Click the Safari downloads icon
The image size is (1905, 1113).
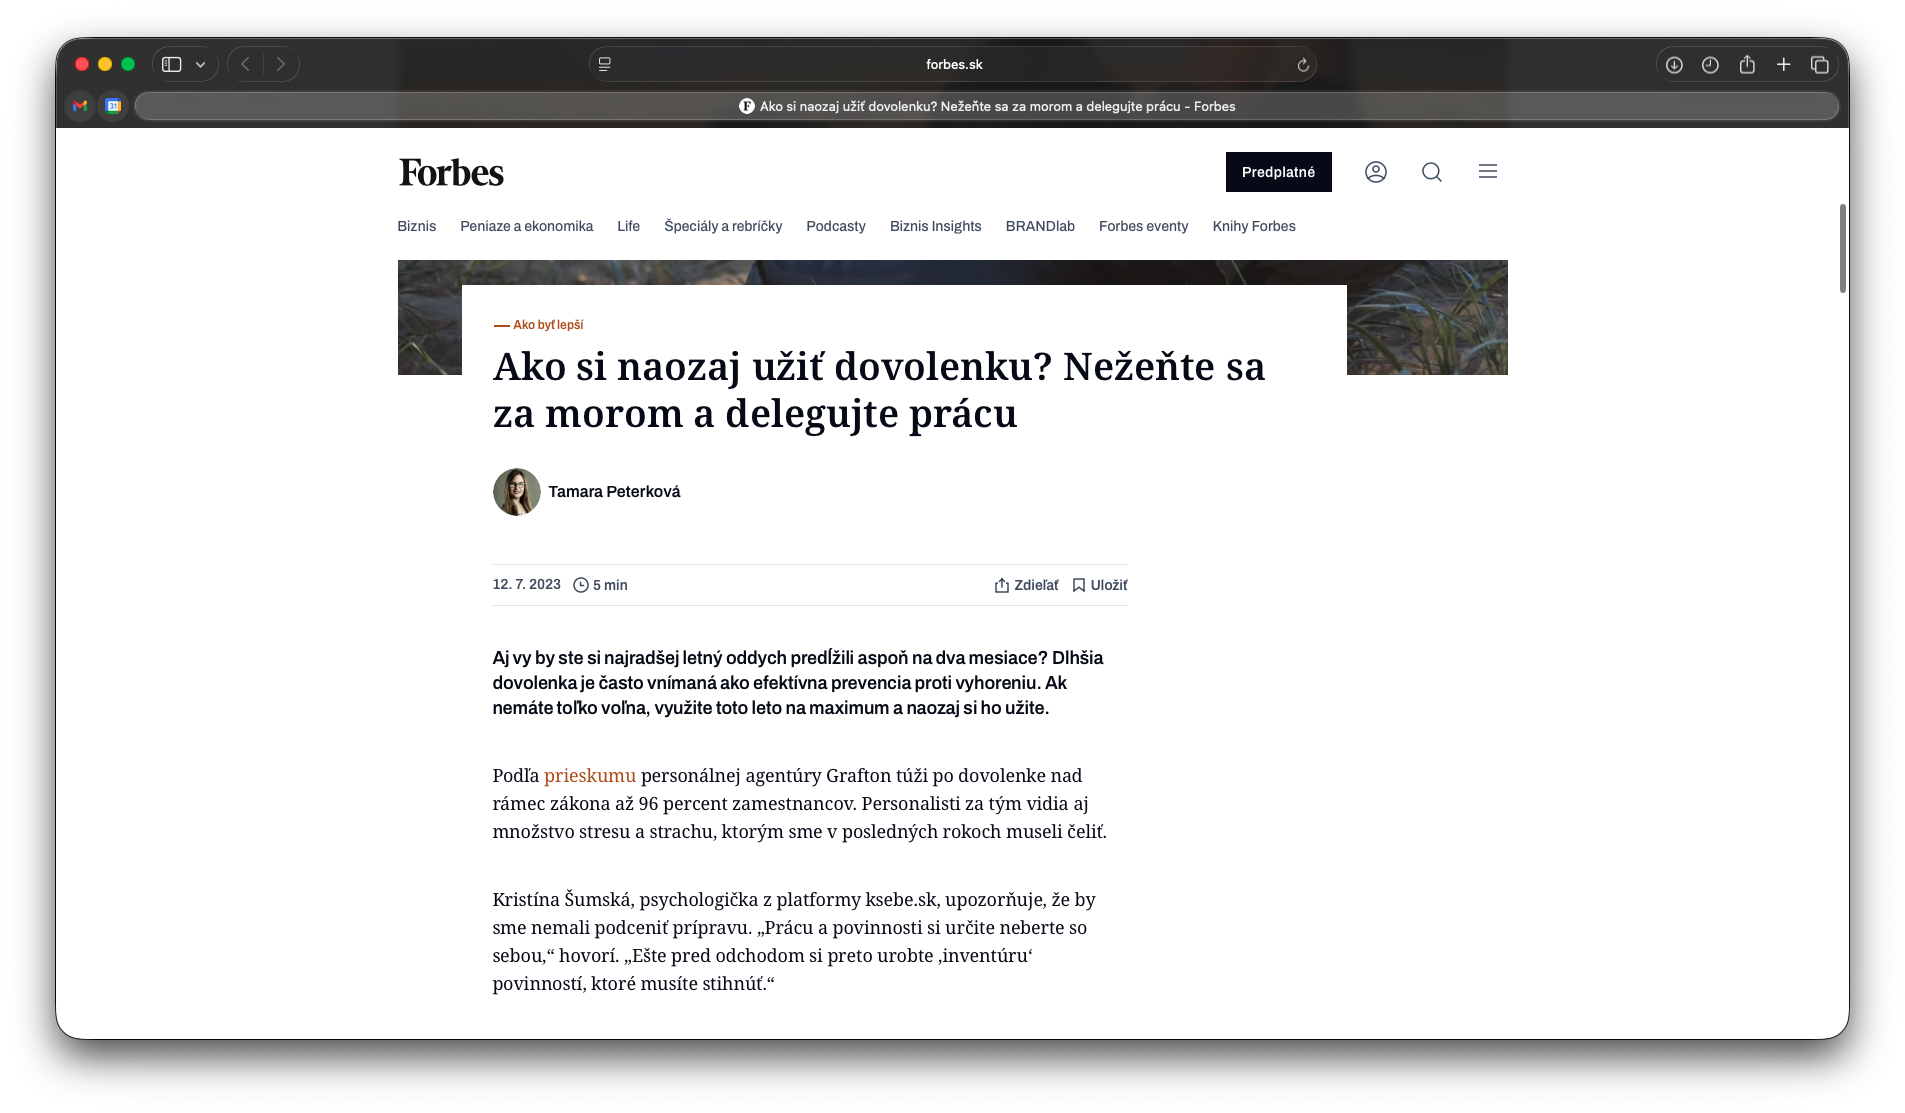(x=1673, y=65)
